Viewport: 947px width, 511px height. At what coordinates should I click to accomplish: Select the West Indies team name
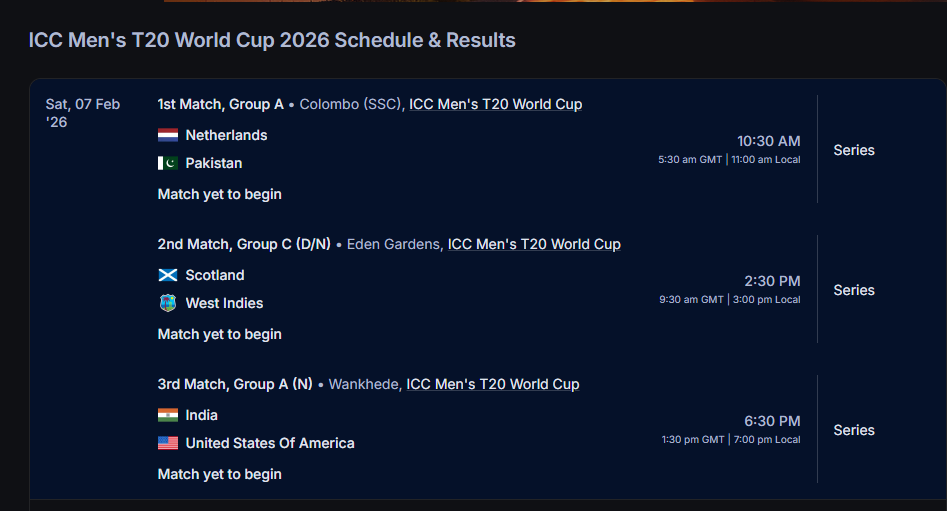[224, 303]
